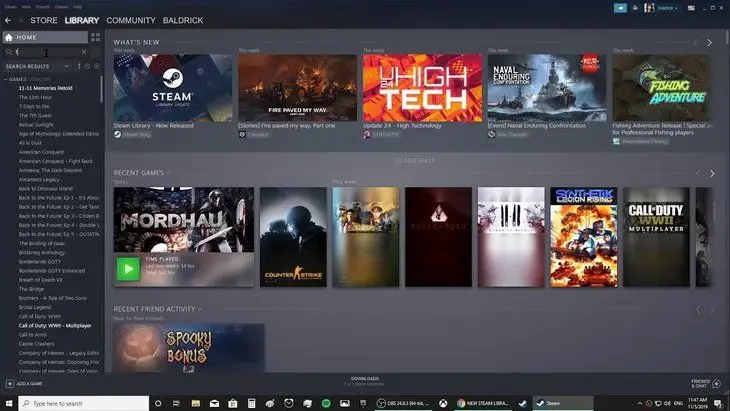Open the COMMUNITY tab
This screenshot has height=411, width=730.
click(131, 20)
